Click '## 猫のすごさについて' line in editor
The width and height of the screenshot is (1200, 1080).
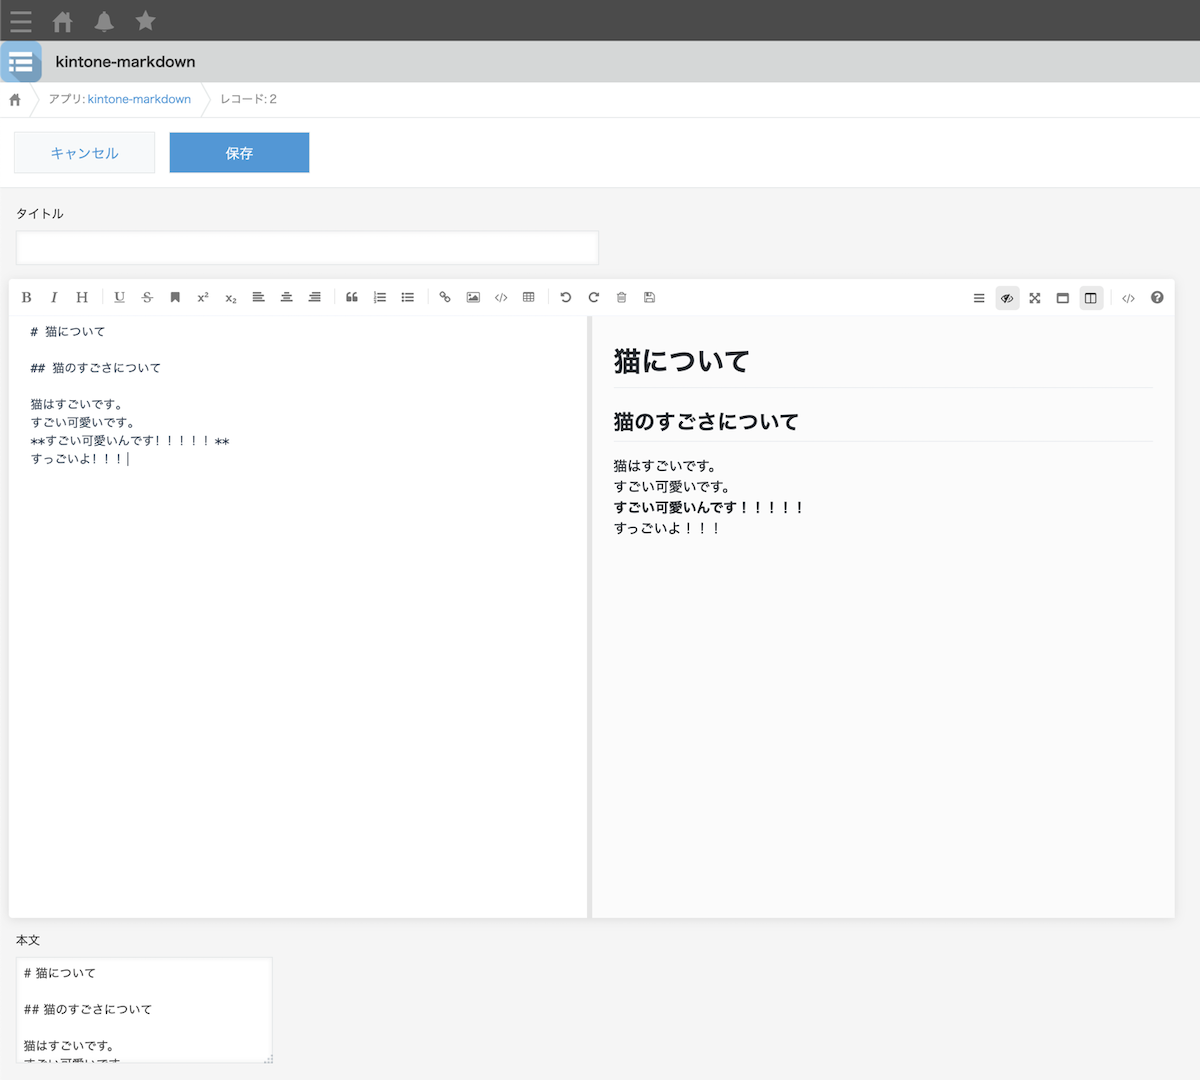point(96,368)
